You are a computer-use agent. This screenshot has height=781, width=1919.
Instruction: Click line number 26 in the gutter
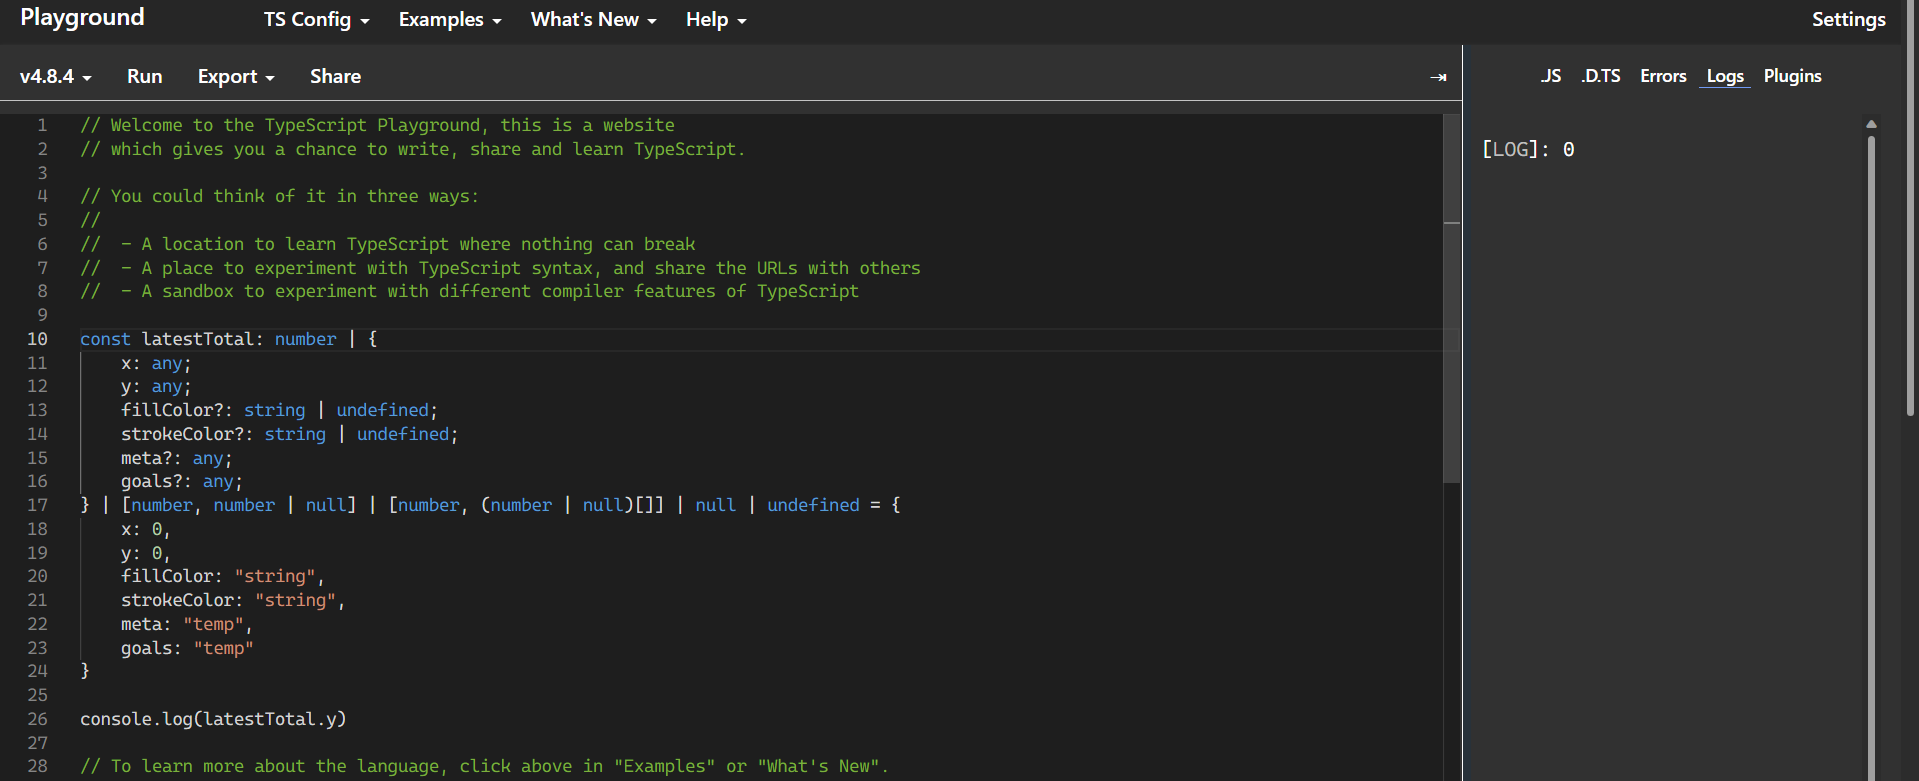(x=38, y=719)
